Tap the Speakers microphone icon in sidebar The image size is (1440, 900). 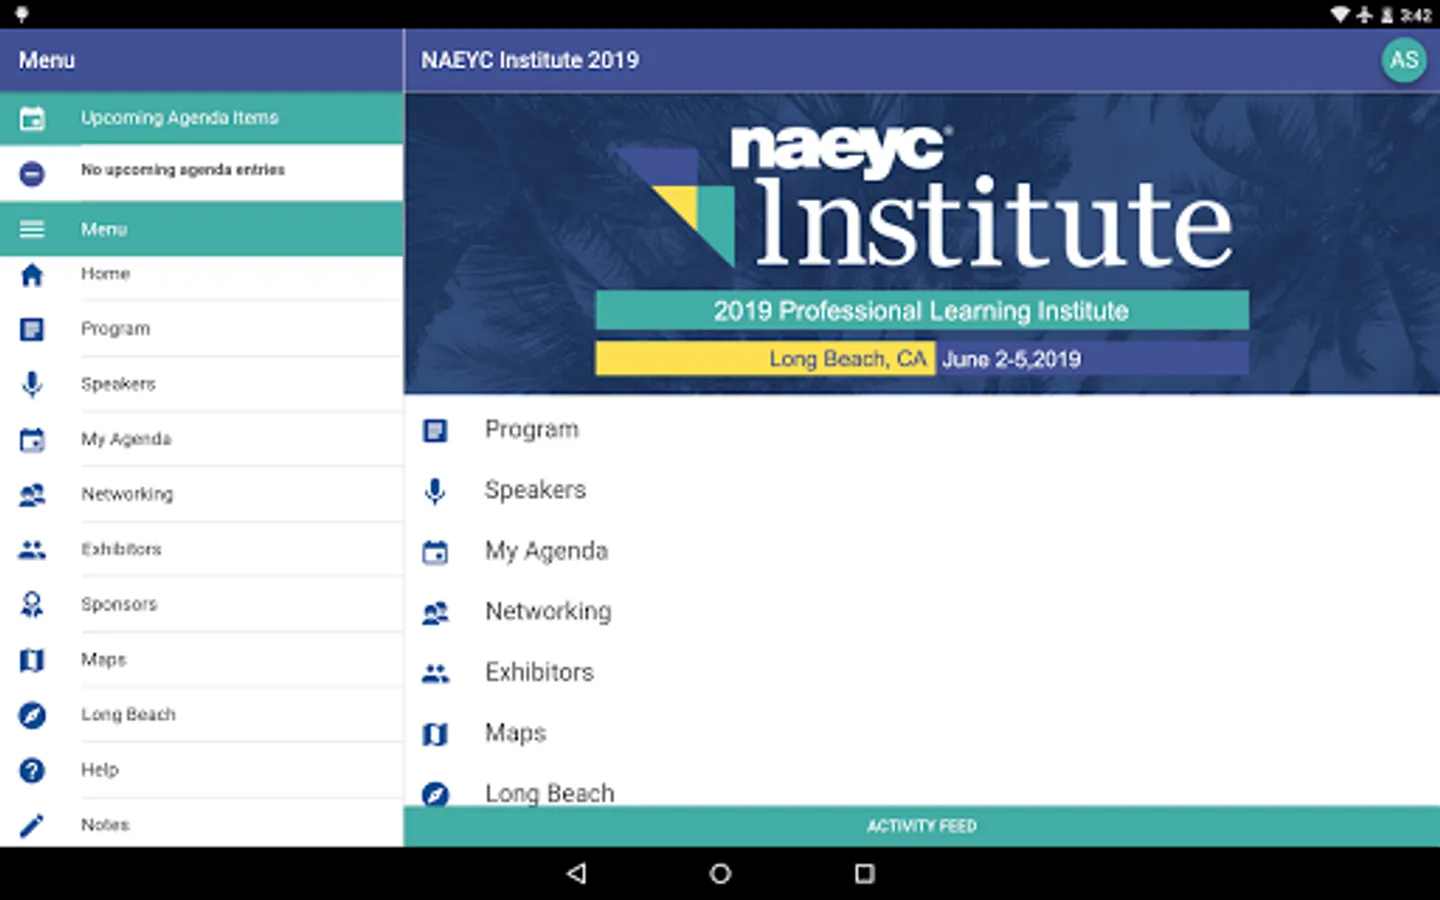(32, 384)
